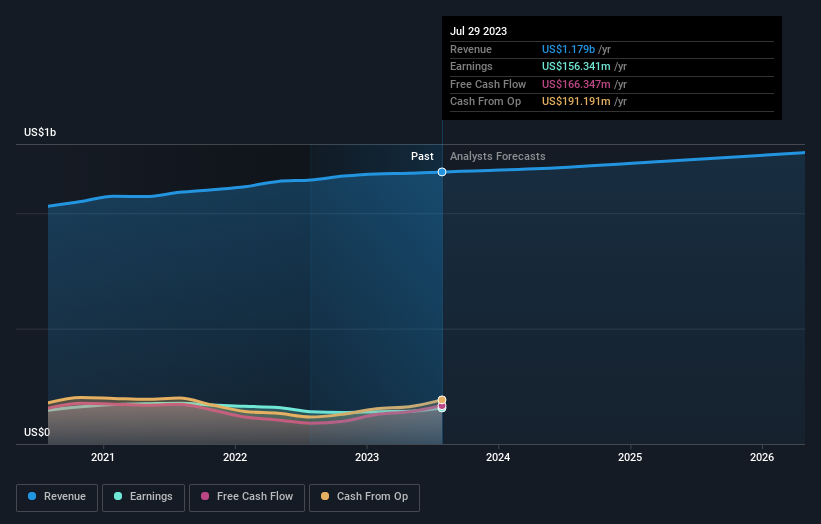Image resolution: width=821 pixels, height=524 pixels.
Task: Click the 2023 x-axis label
Action: (367, 457)
